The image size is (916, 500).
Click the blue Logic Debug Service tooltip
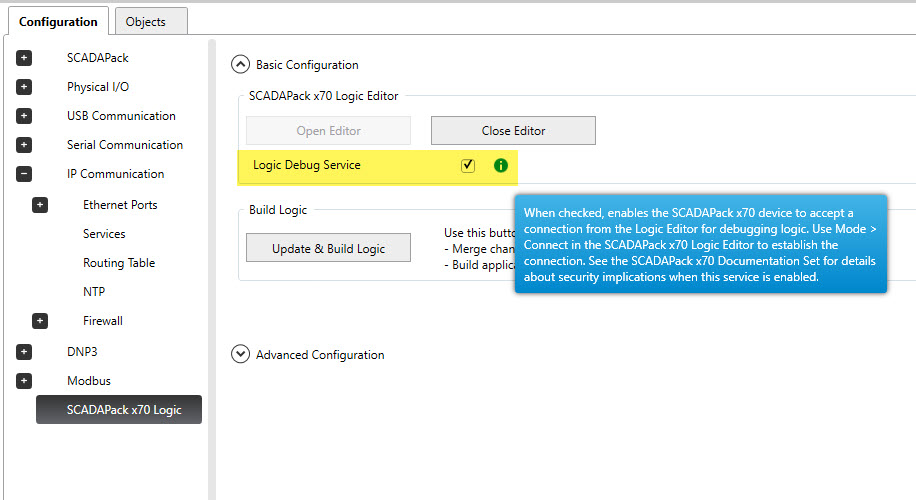701,244
